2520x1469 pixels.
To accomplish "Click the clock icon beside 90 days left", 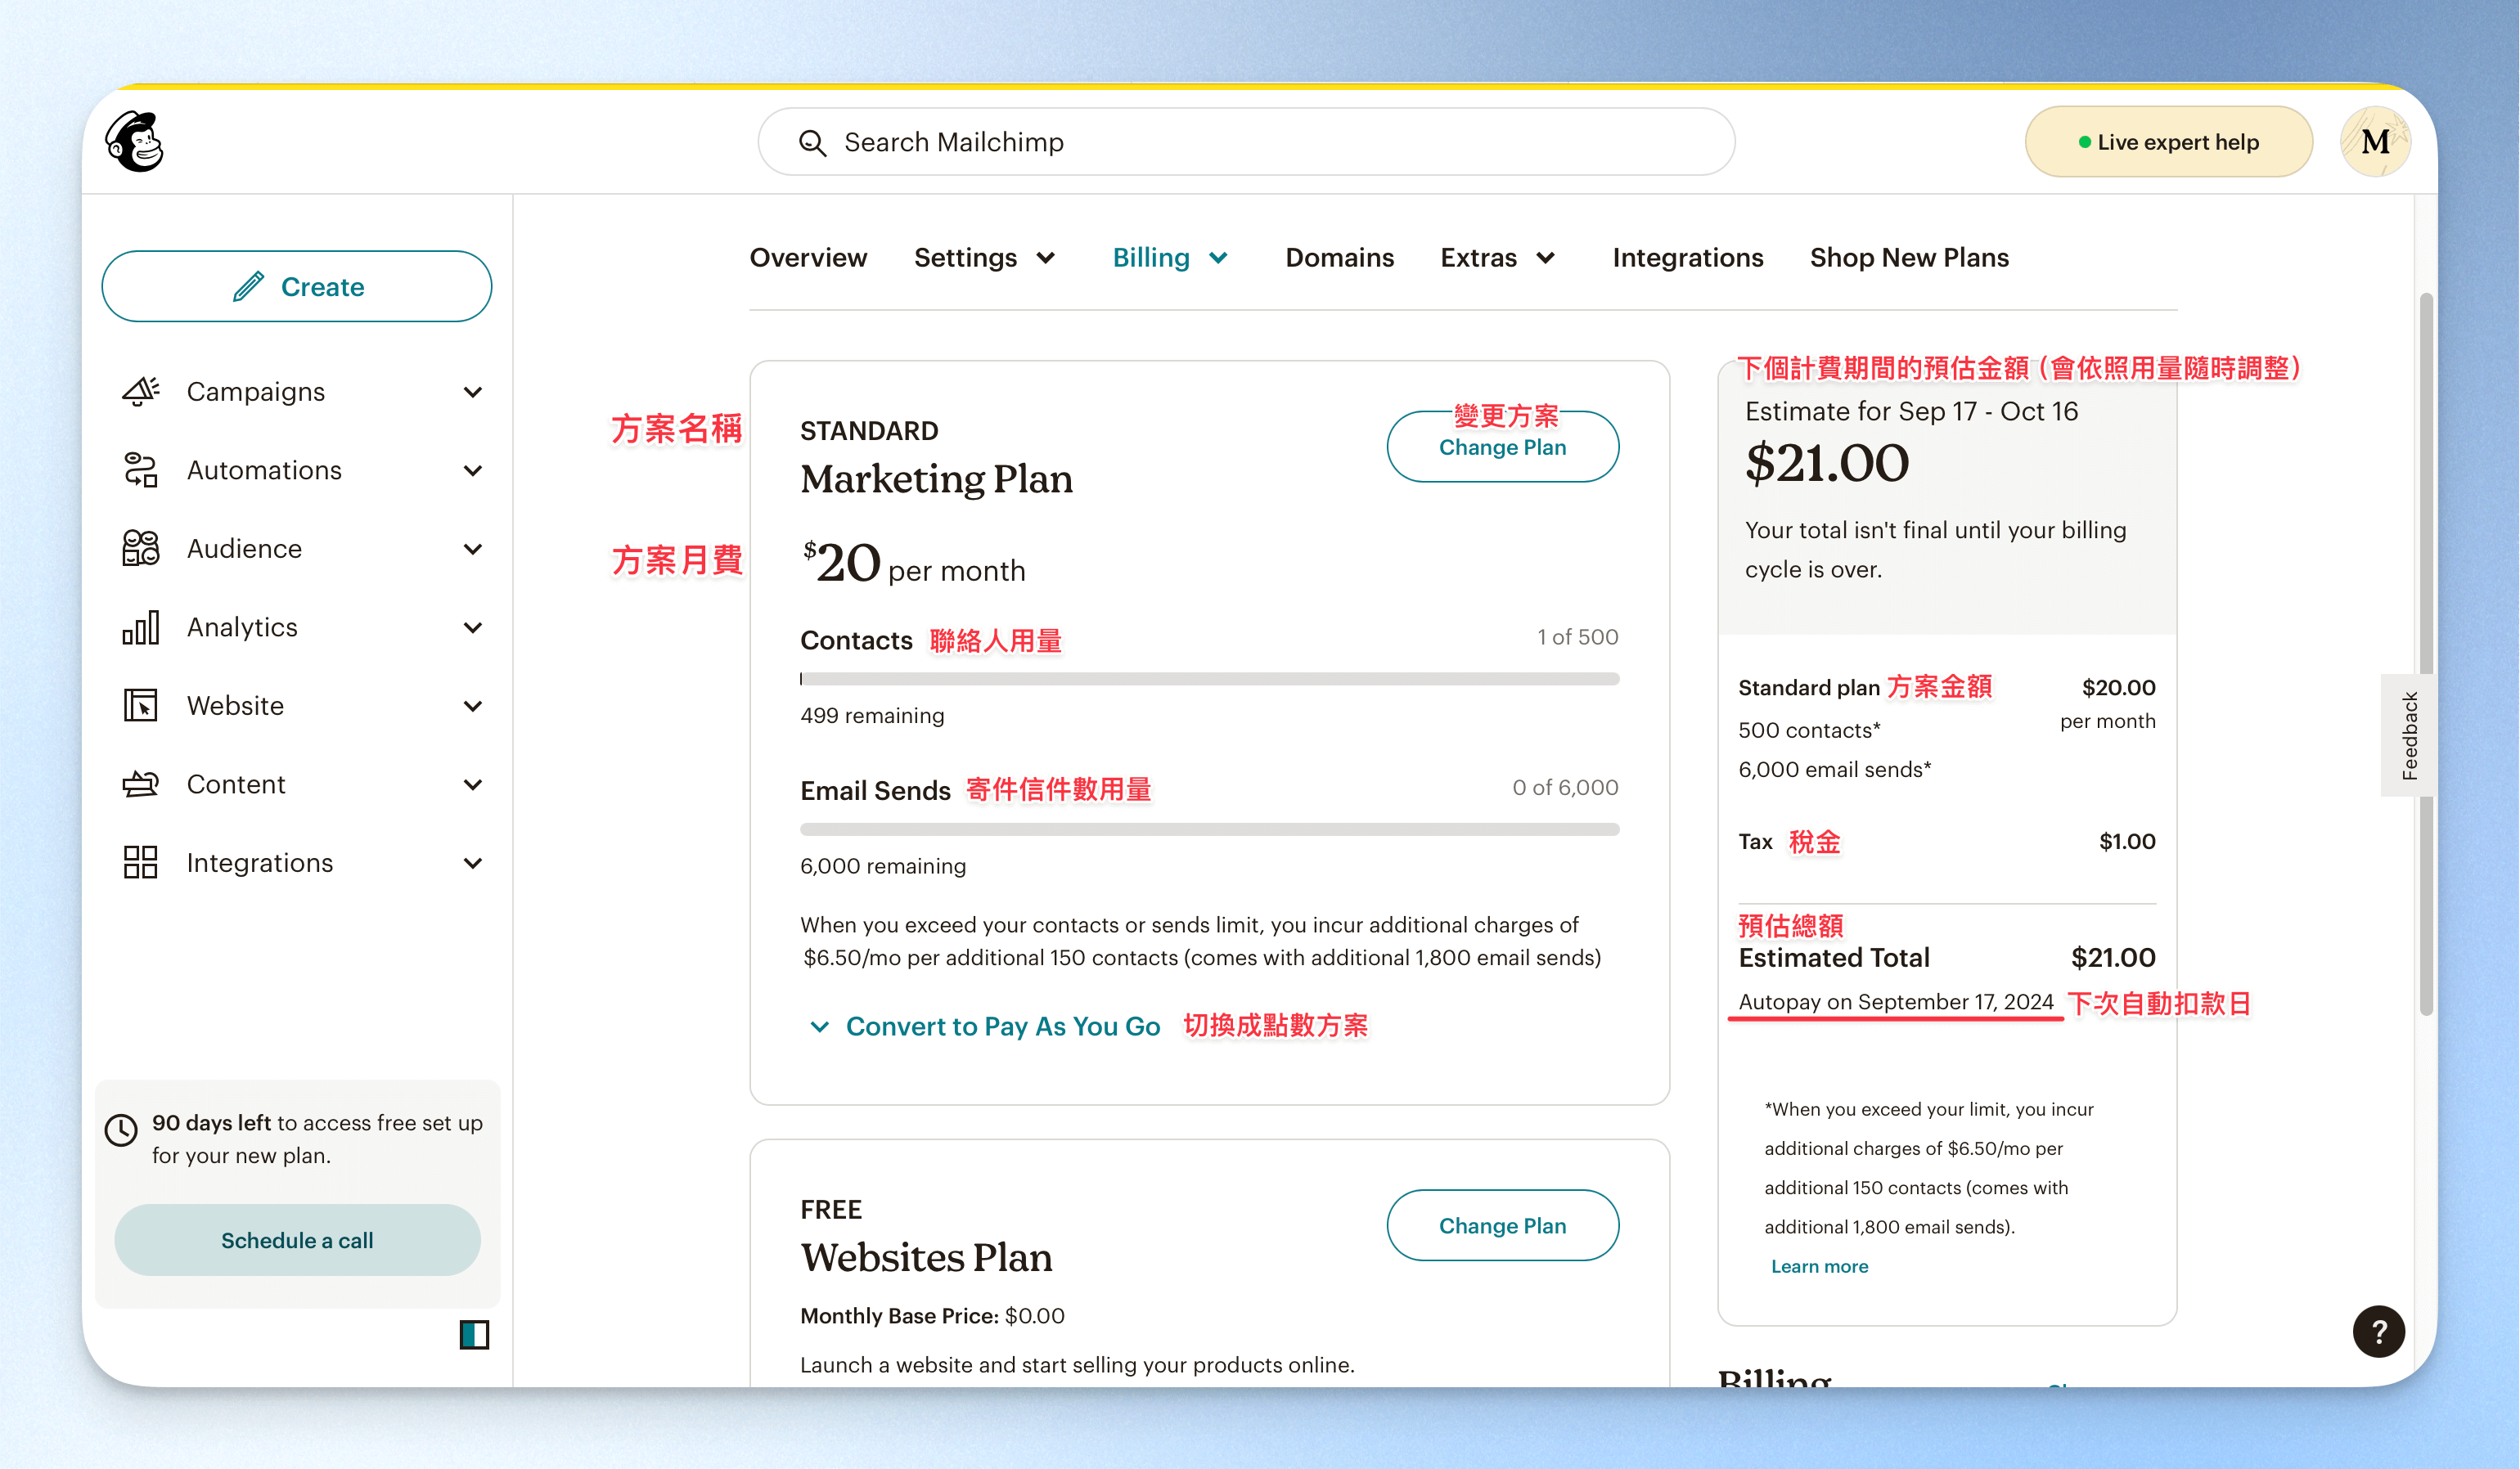I will tap(121, 1130).
